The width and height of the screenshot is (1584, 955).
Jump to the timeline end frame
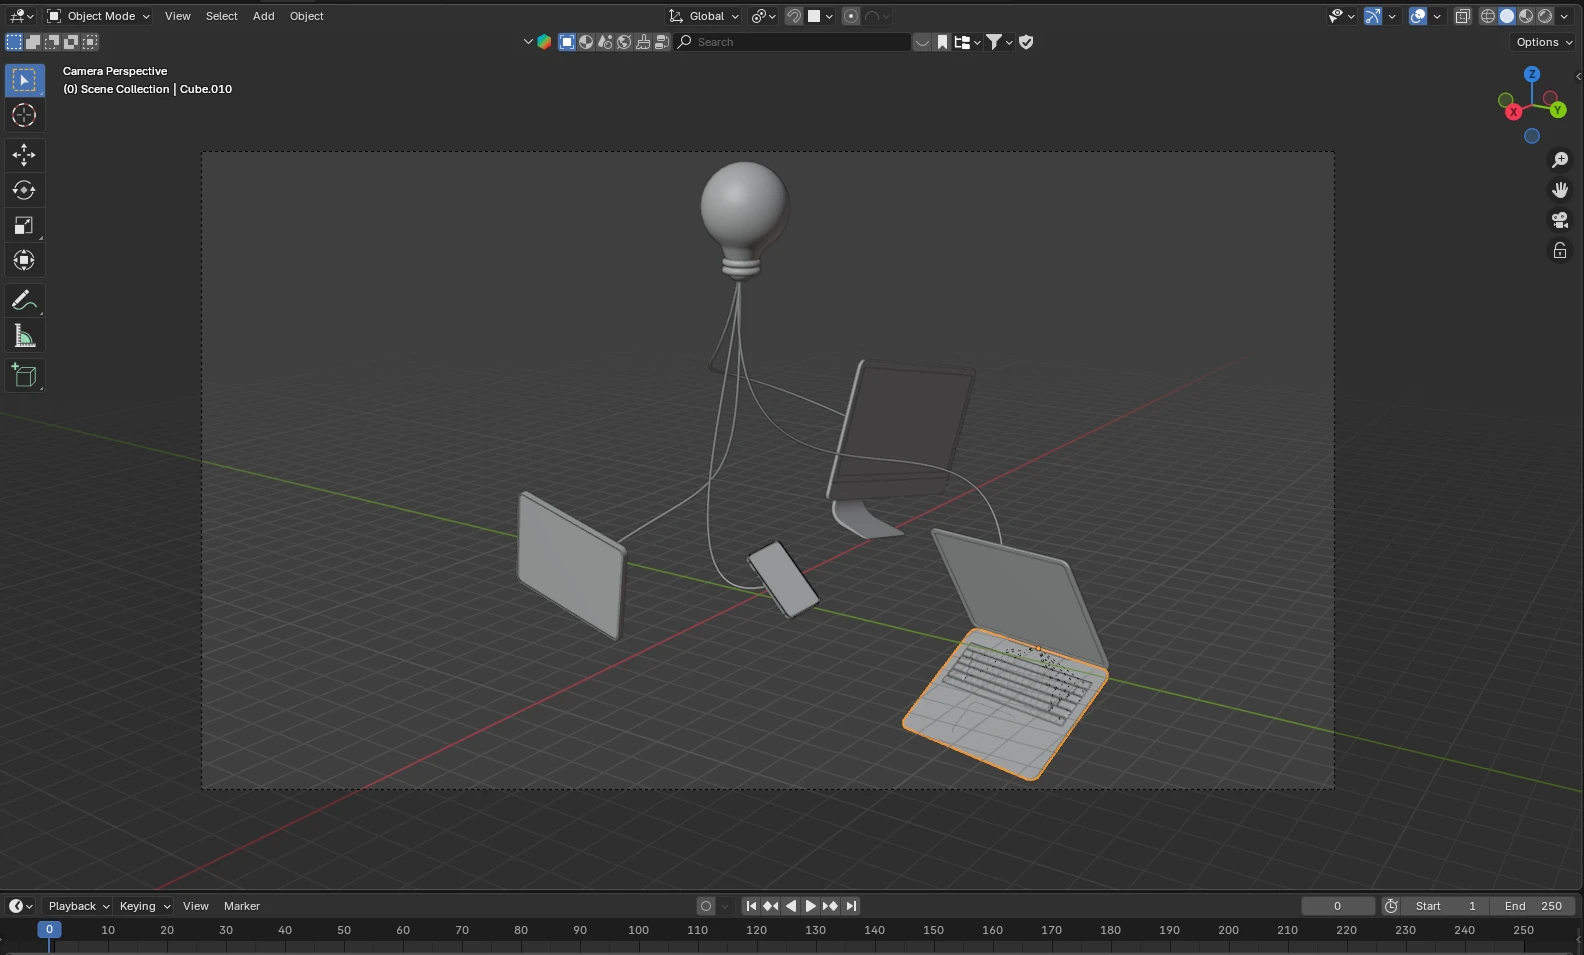[x=851, y=906]
